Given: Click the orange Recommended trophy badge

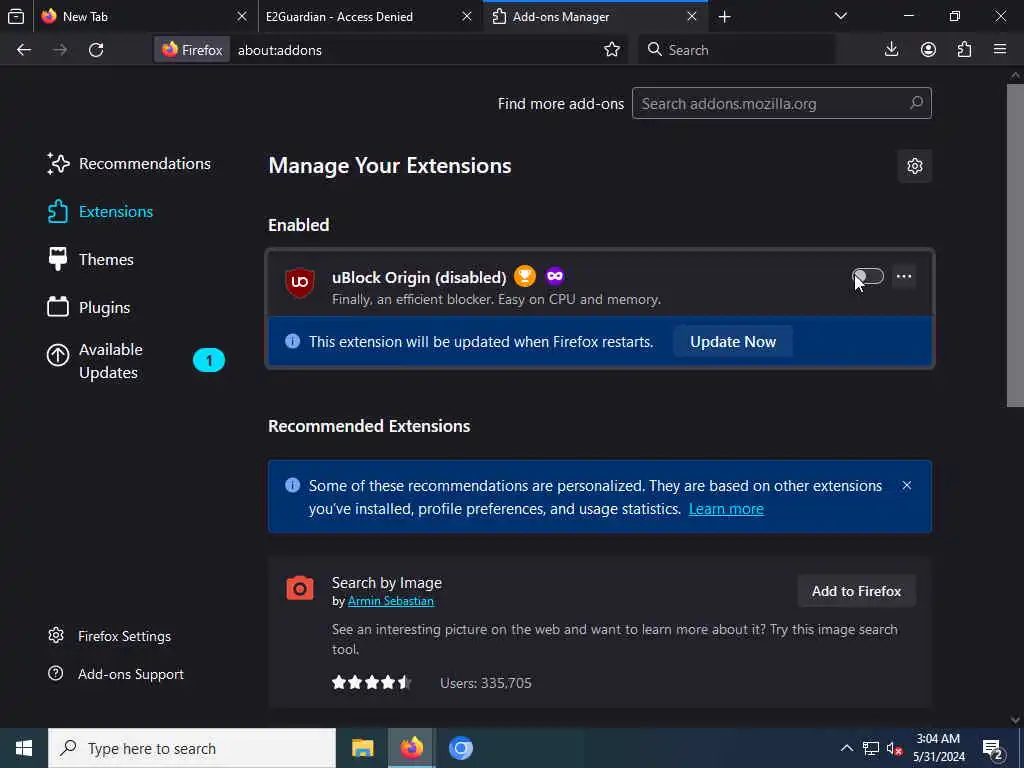Looking at the screenshot, I should [524, 276].
